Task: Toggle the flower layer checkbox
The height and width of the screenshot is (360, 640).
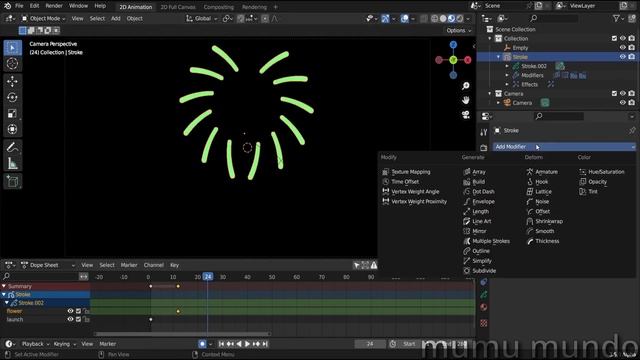Action: click(x=78, y=311)
